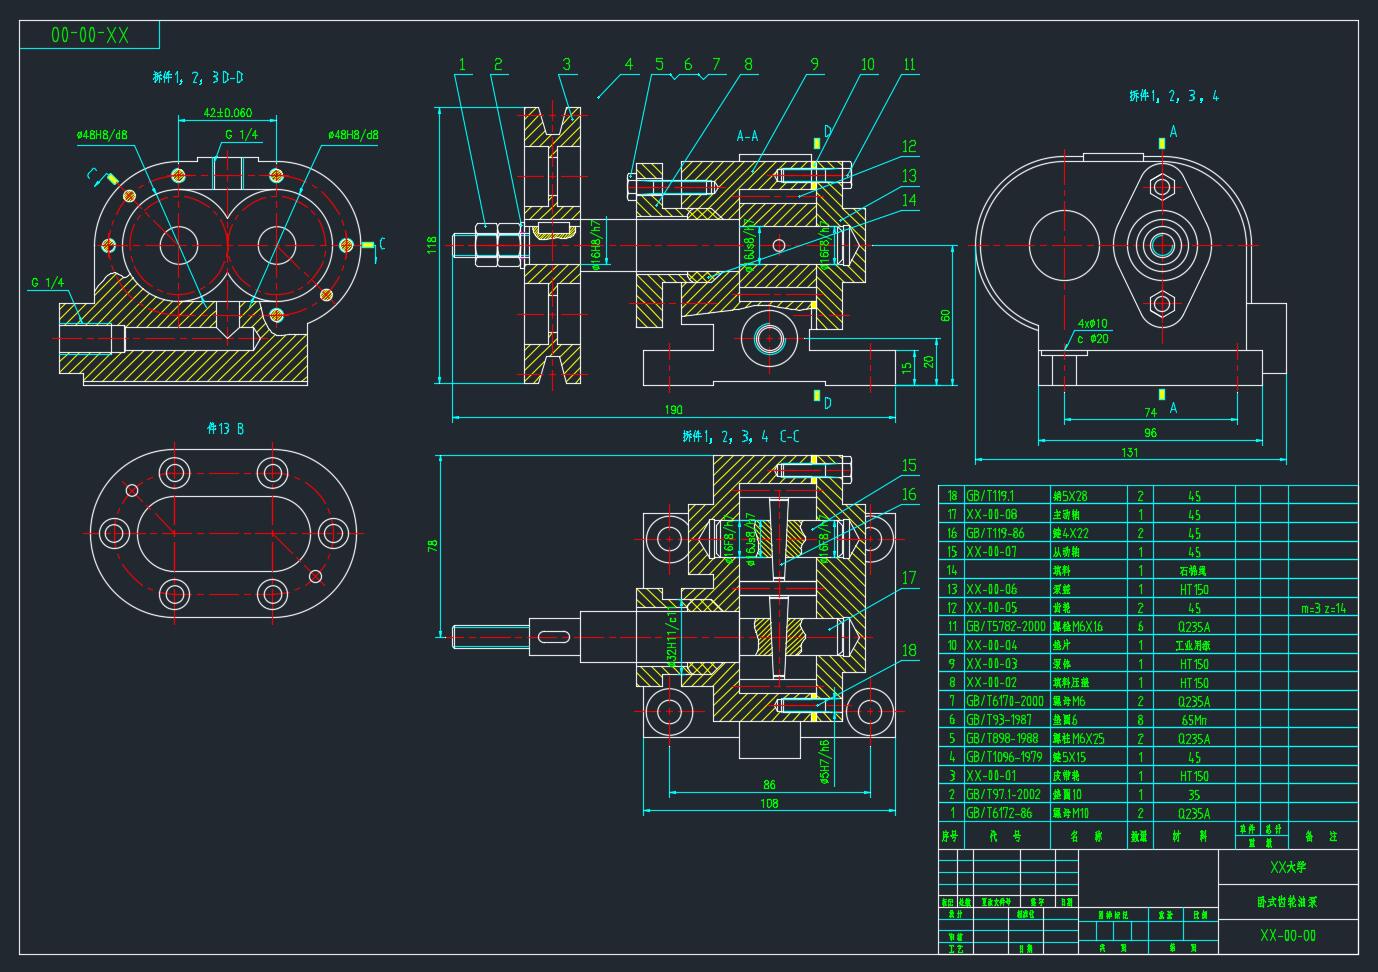Select part balloon number 17

[x=908, y=578]
